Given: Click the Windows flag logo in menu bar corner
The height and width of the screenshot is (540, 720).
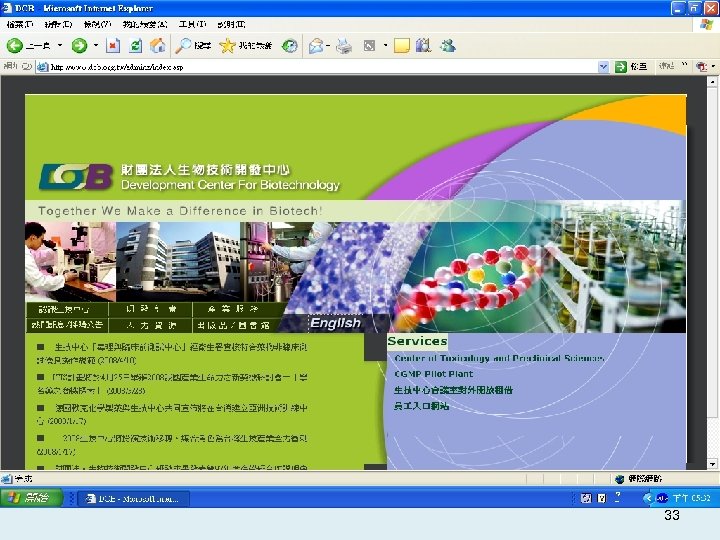Looking at the screenshot, I should coord(706,24).
